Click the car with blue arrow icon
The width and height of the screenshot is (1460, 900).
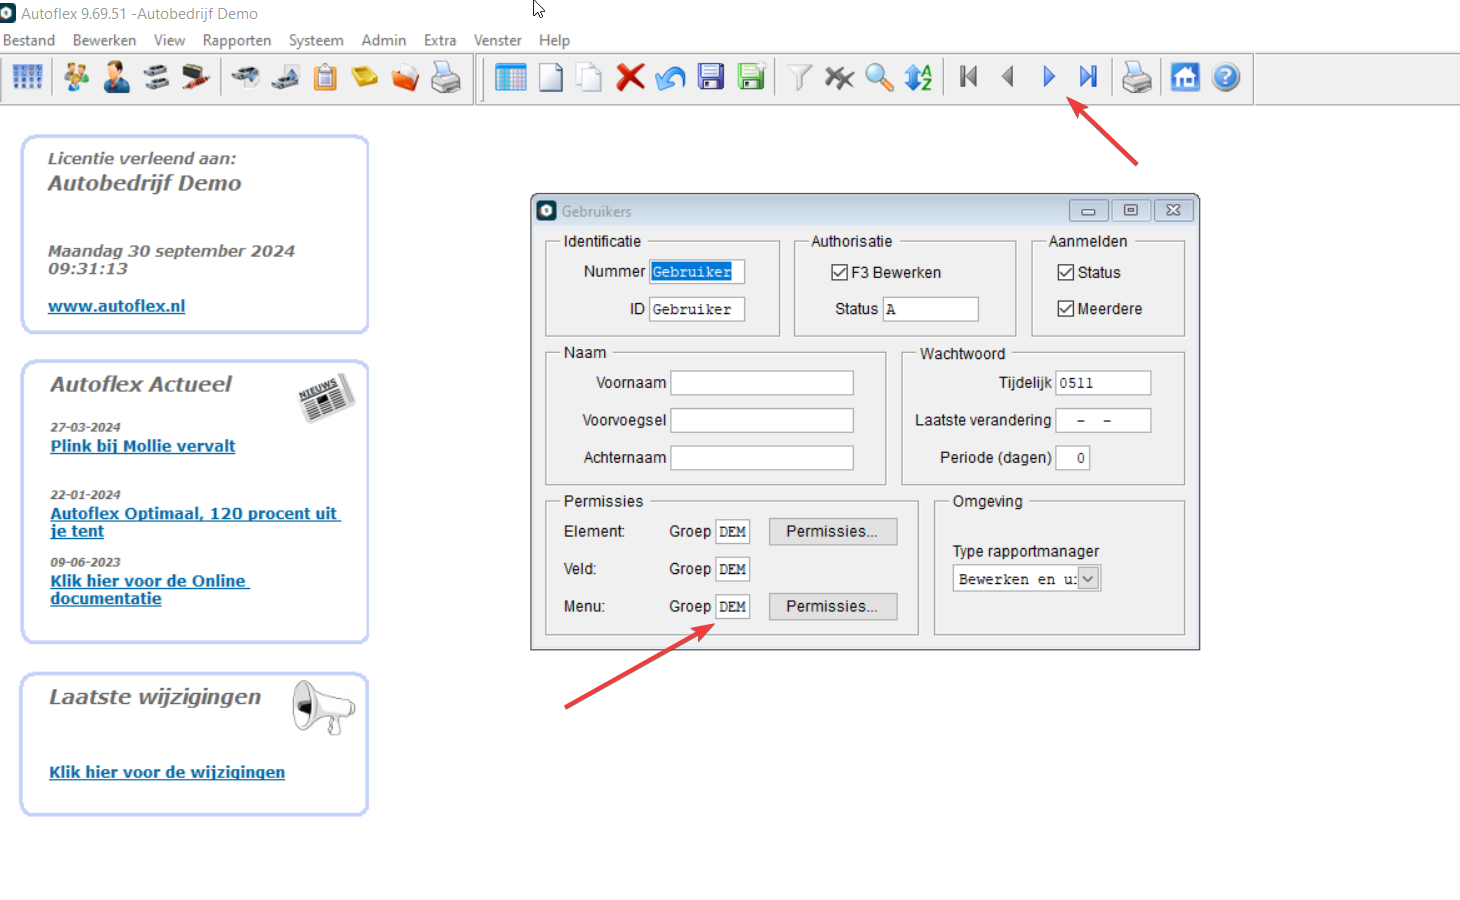[286, 77]
